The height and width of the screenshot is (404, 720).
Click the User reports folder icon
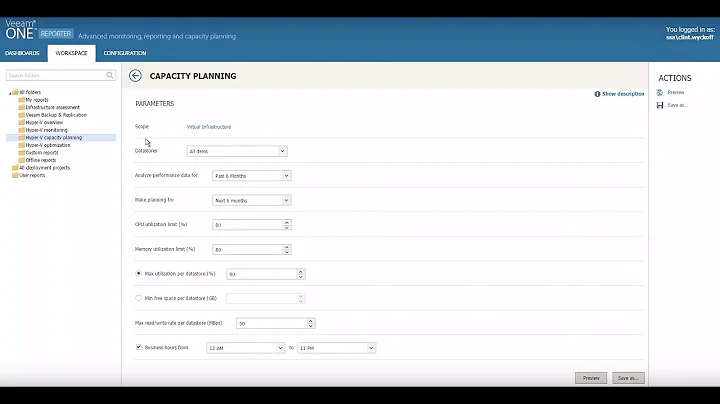point(15,175)
